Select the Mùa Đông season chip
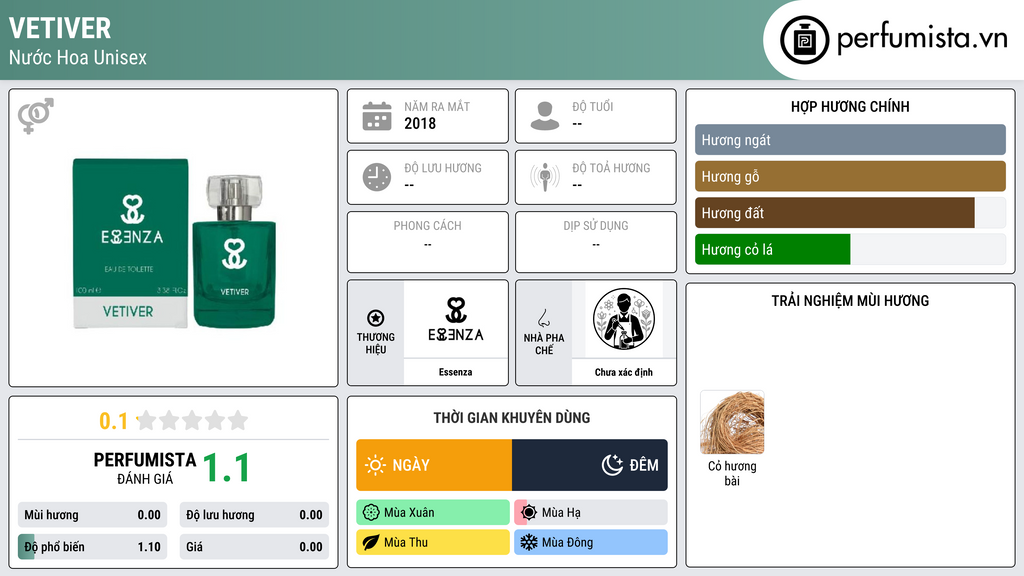 click(591, 542)
